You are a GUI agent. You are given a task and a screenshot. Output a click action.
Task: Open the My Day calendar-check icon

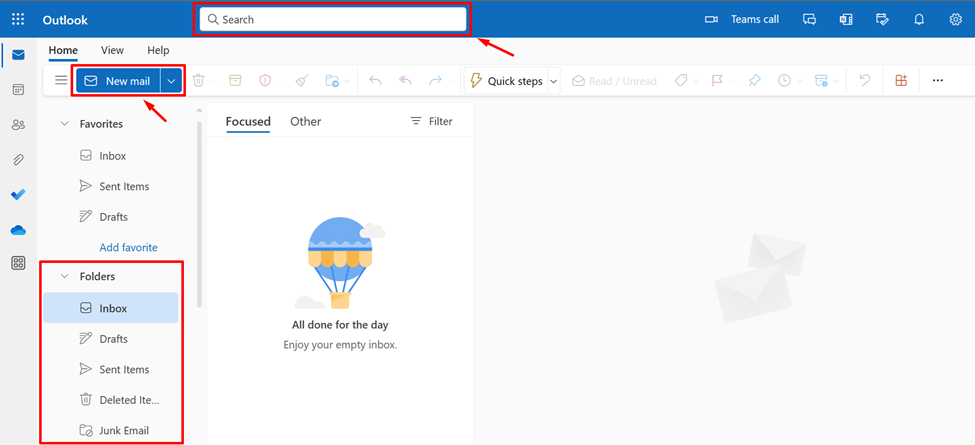(882, 19)
